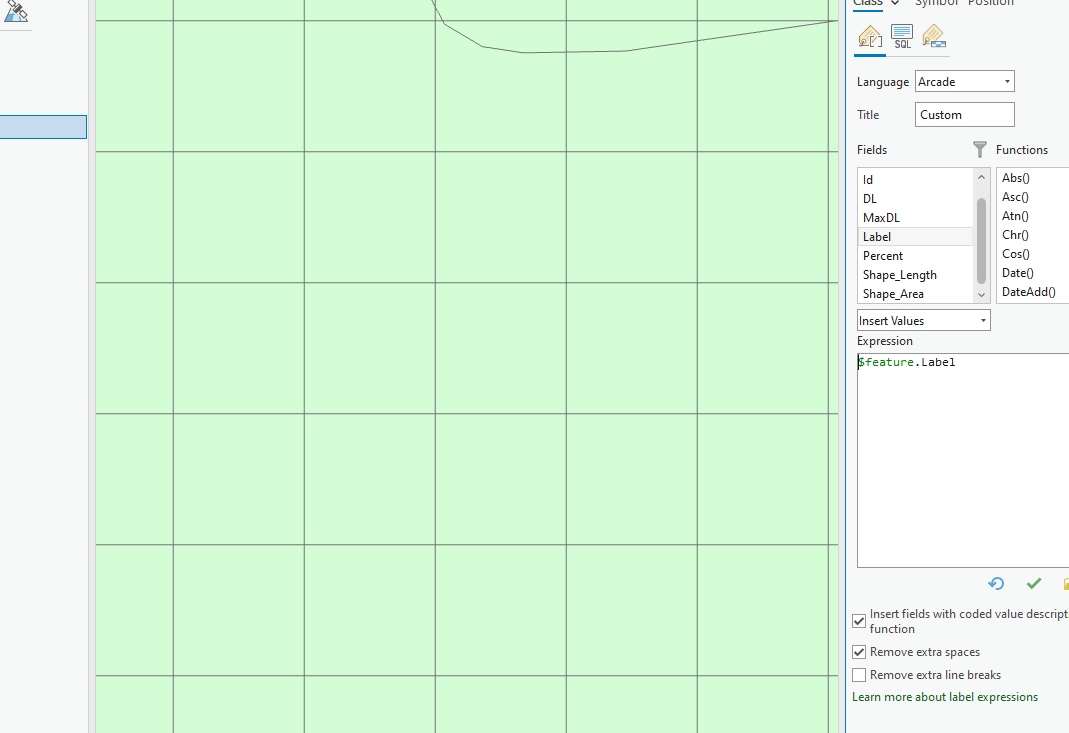The width and height of the screenshot is (1069, 733).
Task: Open the Language dropdown
Action: click(x=1005, y=81)
